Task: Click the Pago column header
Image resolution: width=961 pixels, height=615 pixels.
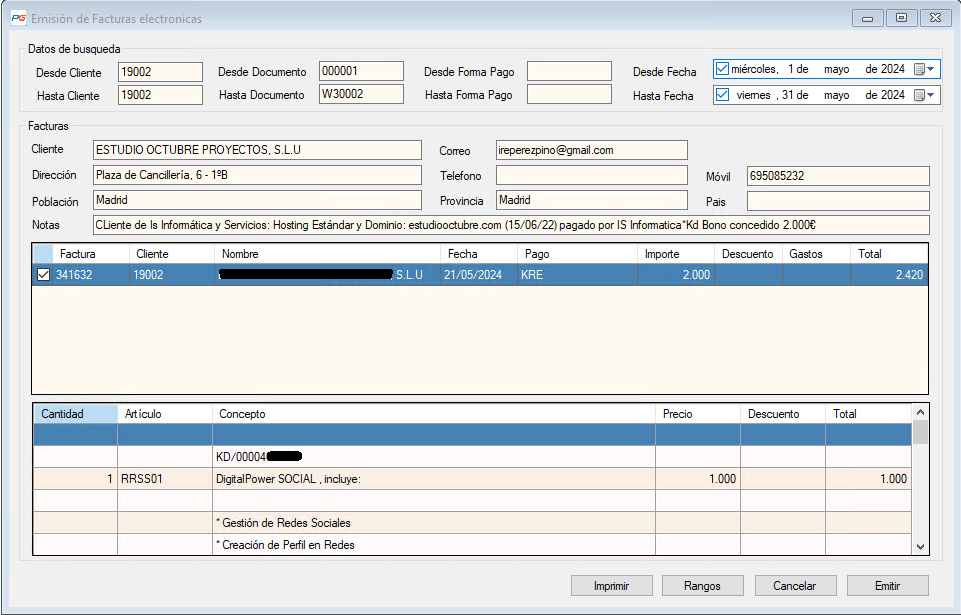Action: pos(577,254)
